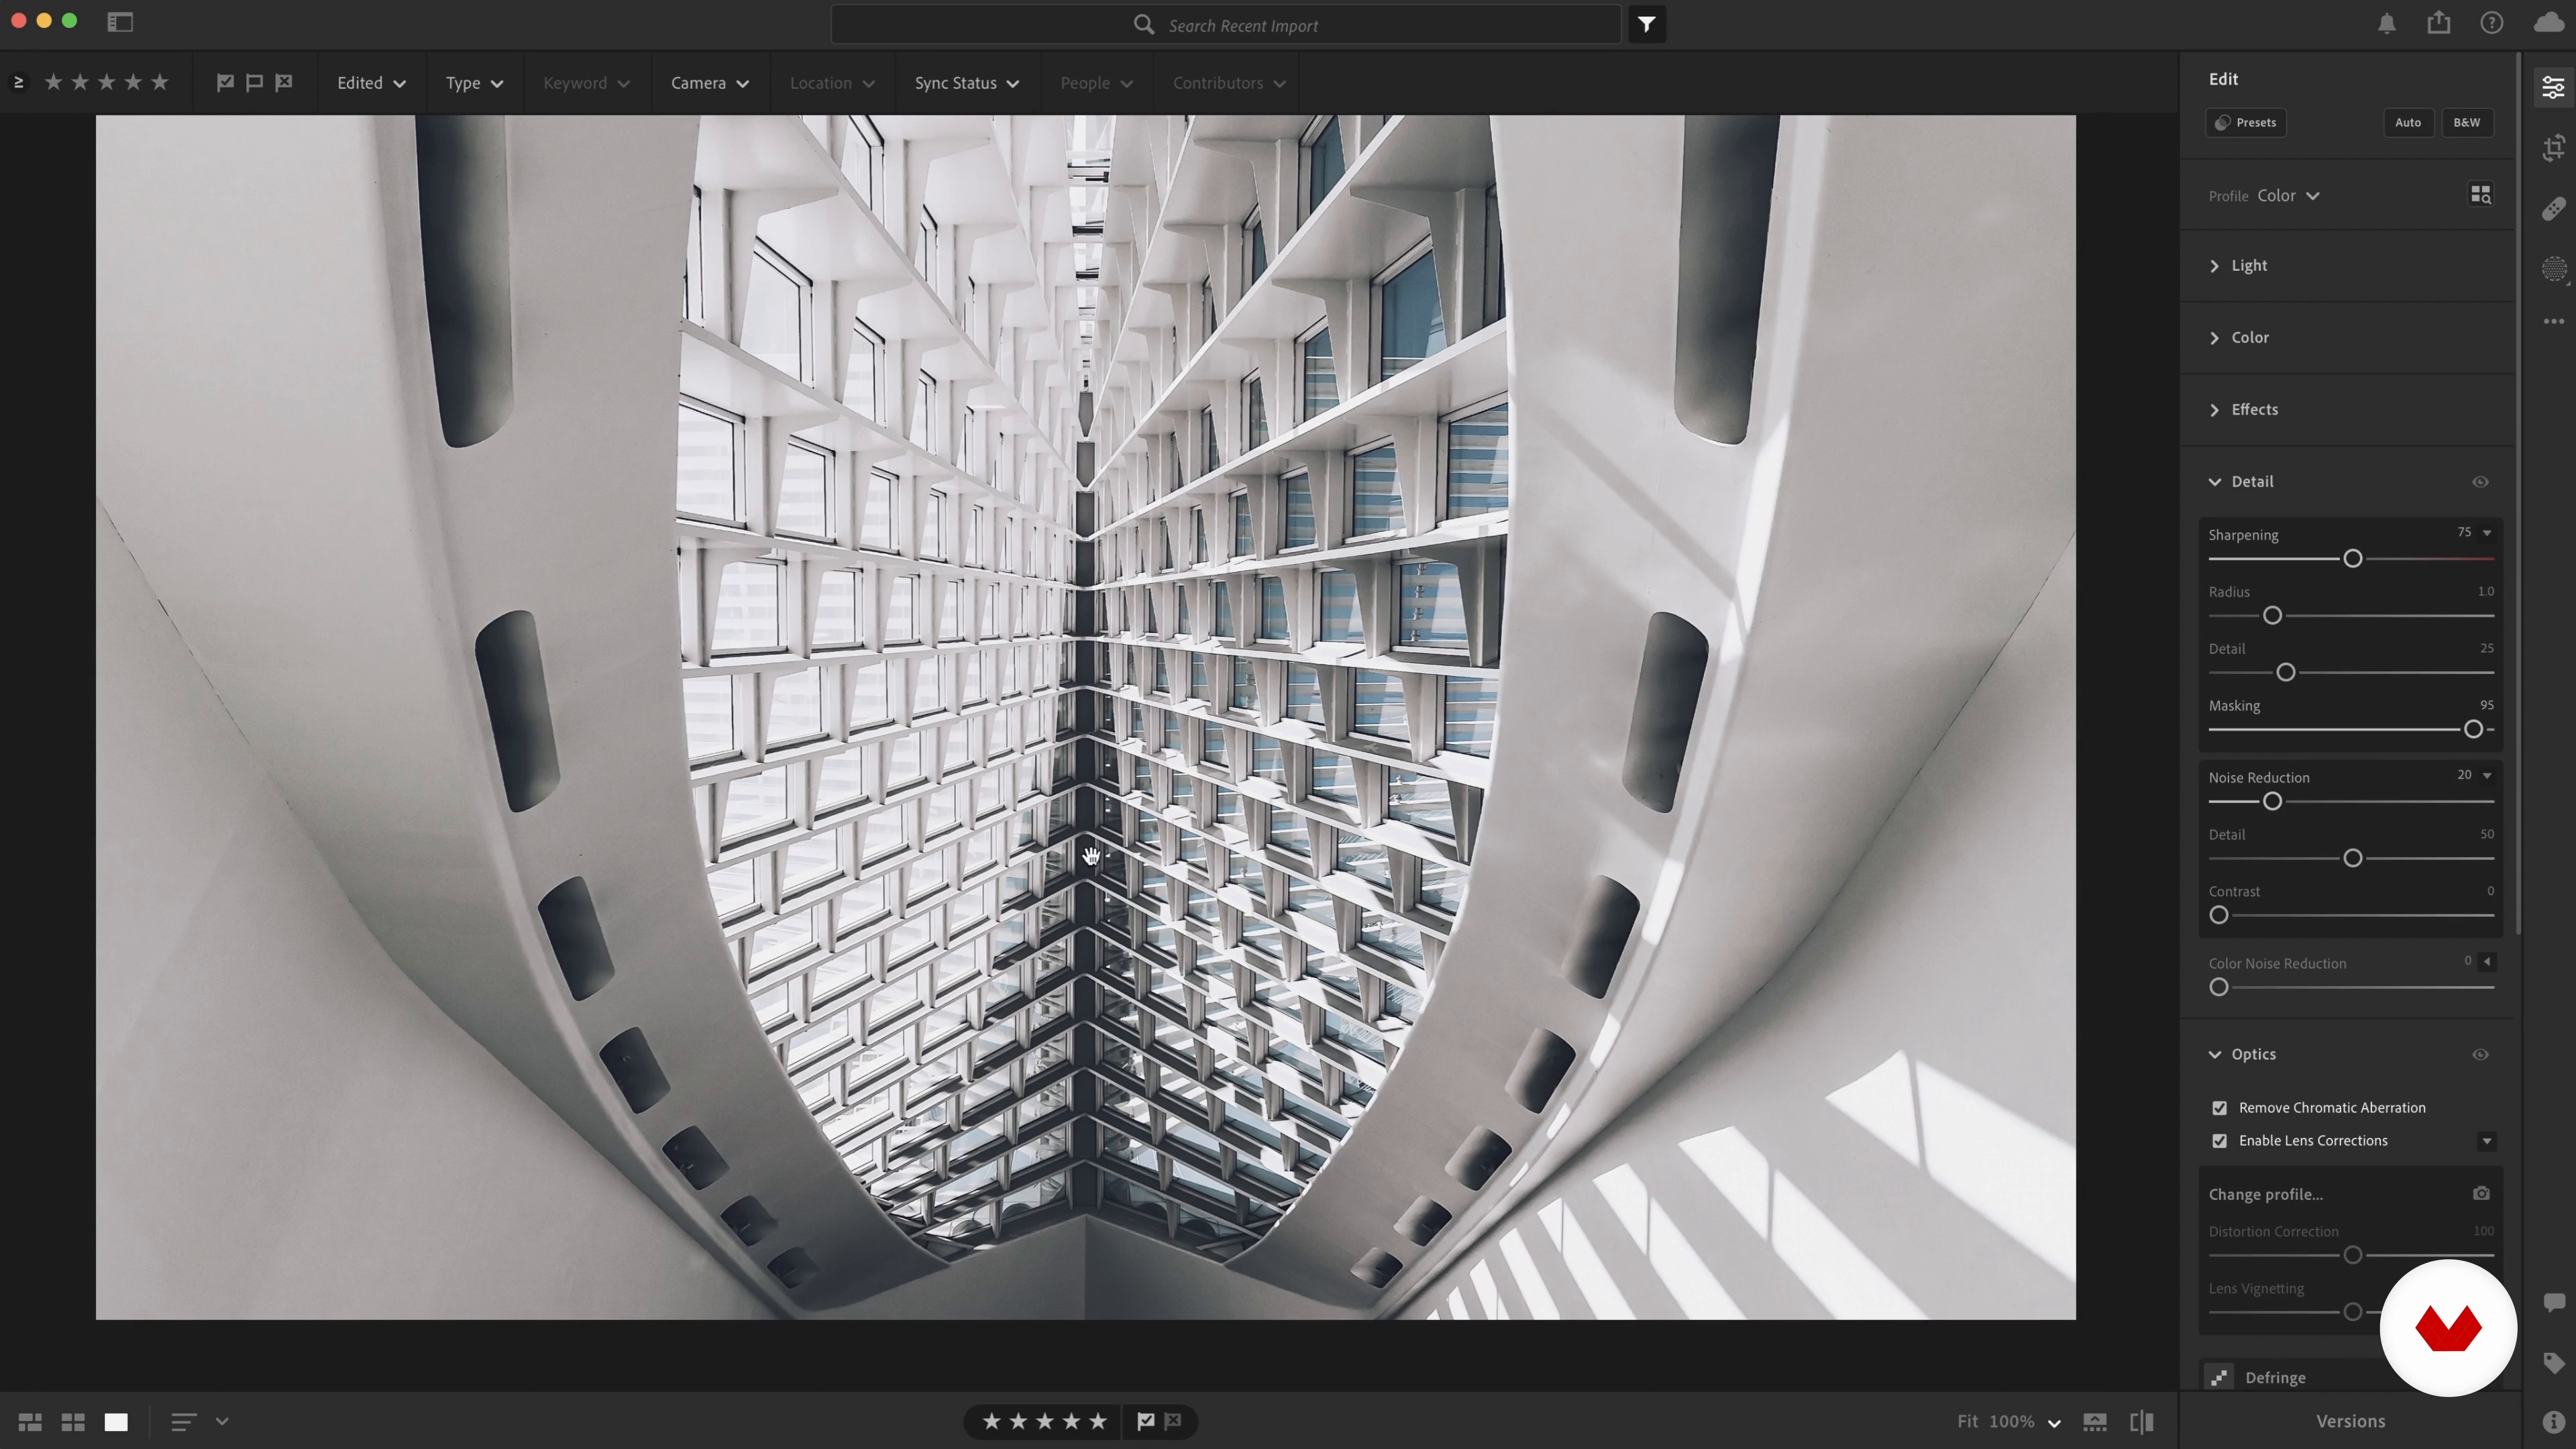This screenshot has width=2576, height=1449.
Task: Click the notifications bell icon
Action: [2387, 23]
